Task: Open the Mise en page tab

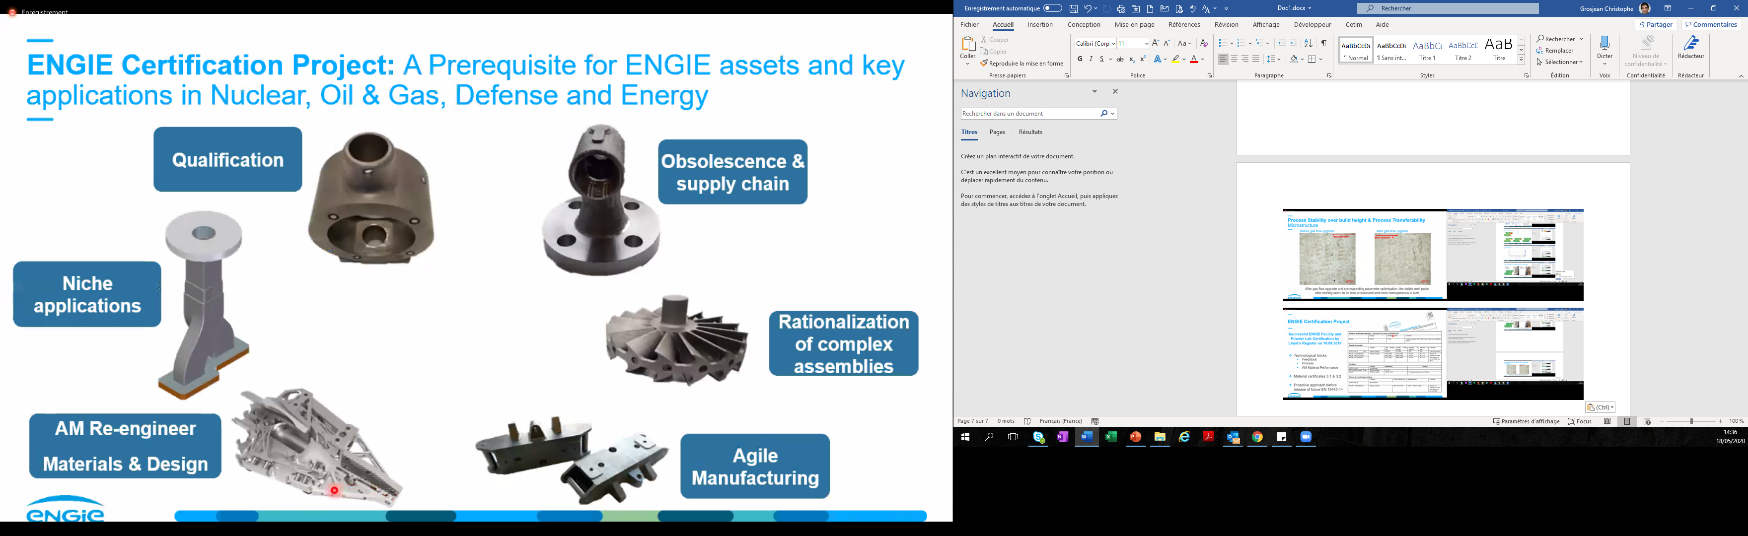Action: (1134, 24)
